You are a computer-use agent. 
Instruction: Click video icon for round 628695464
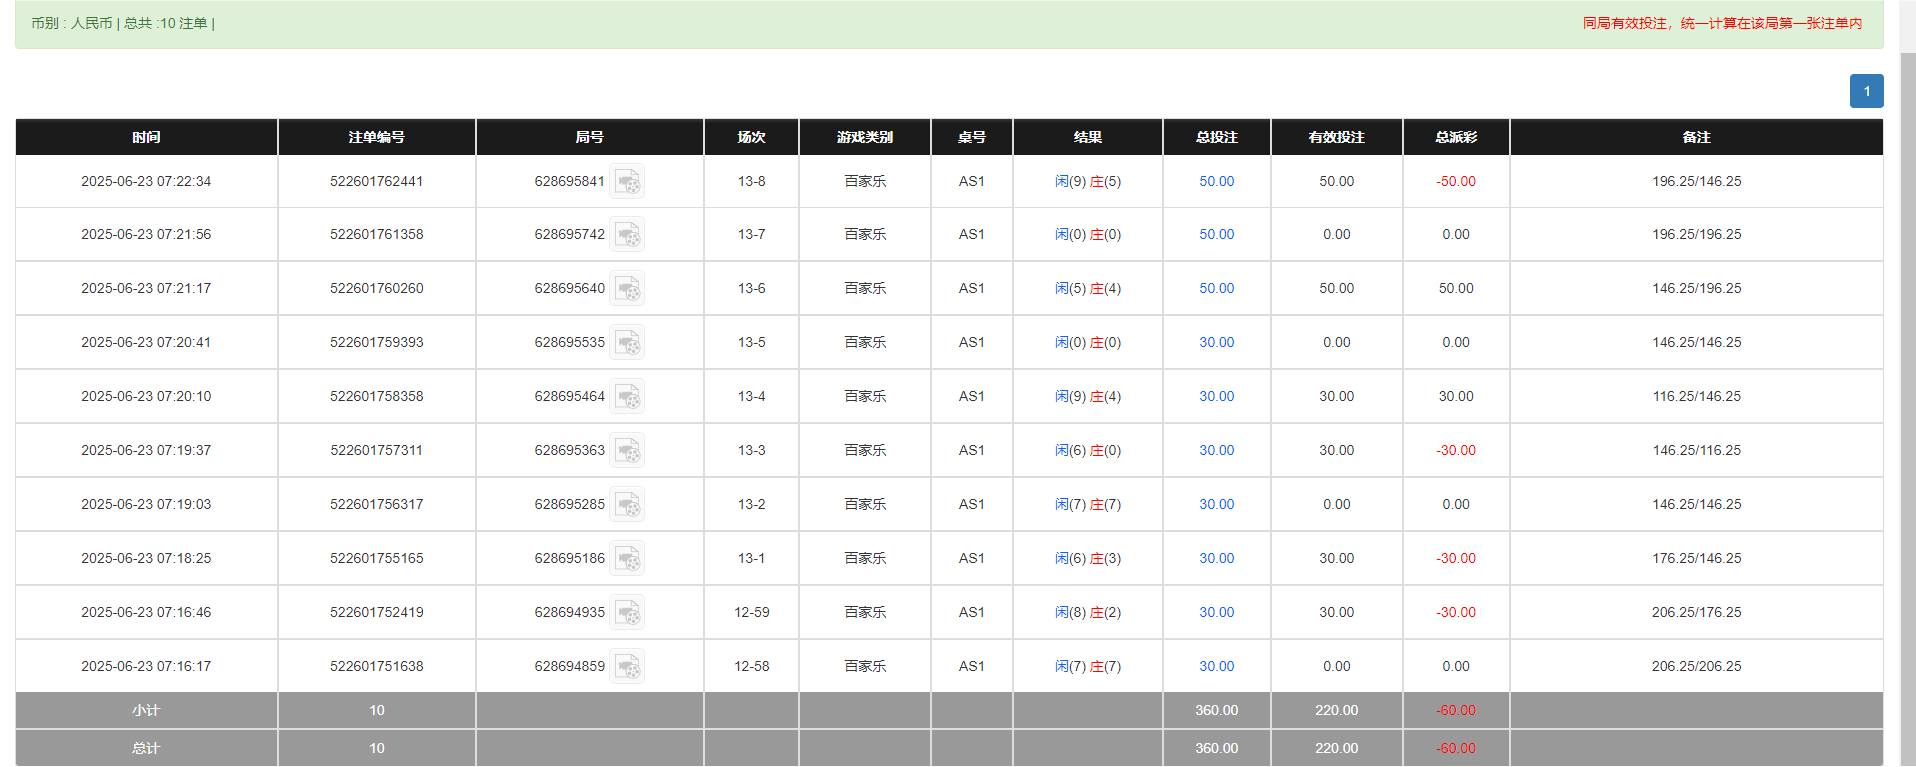tap(627, 397)
